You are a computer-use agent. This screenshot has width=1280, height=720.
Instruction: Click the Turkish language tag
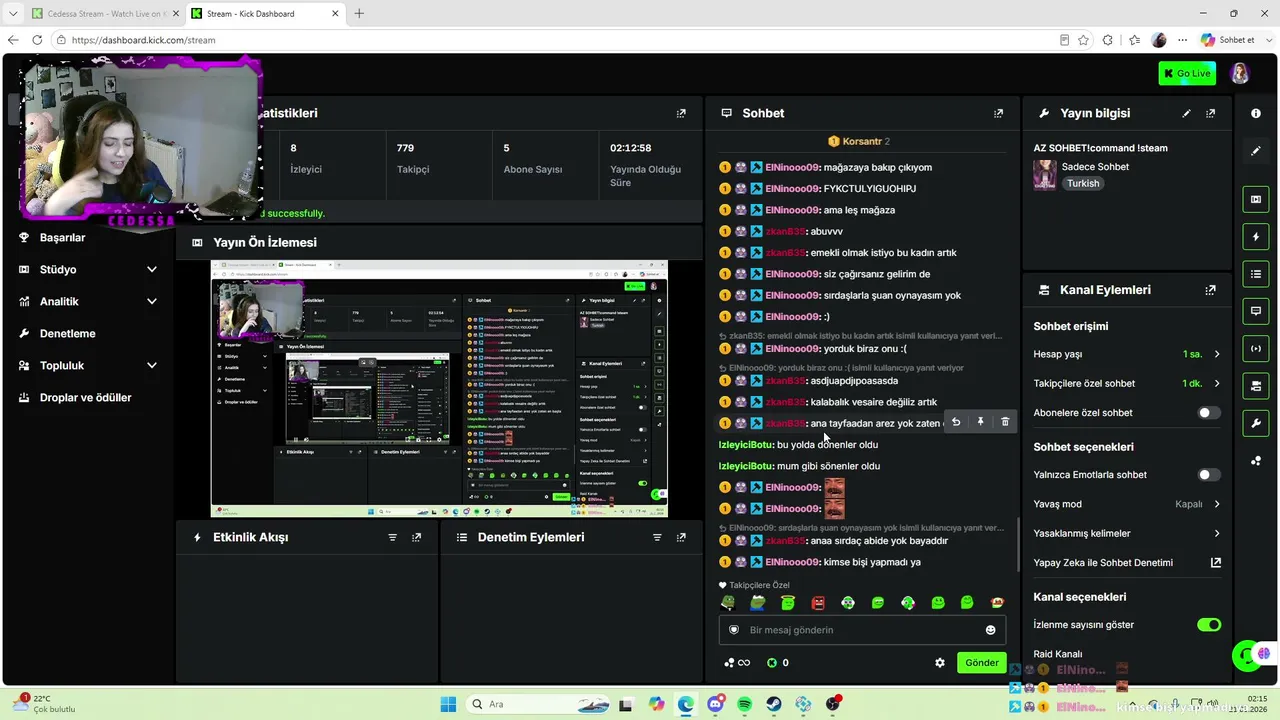click(x=1083, y=184)
